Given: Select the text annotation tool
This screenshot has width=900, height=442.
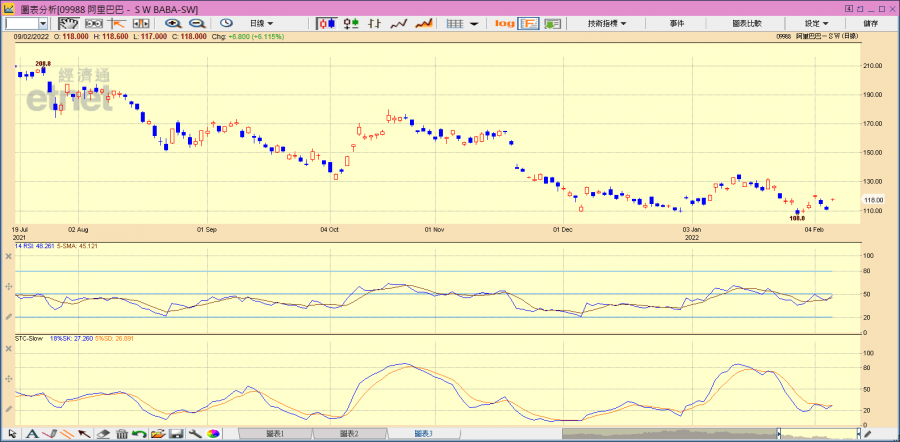Looking at the screenshot, I should pyautogui.click(x=31, y=434).
